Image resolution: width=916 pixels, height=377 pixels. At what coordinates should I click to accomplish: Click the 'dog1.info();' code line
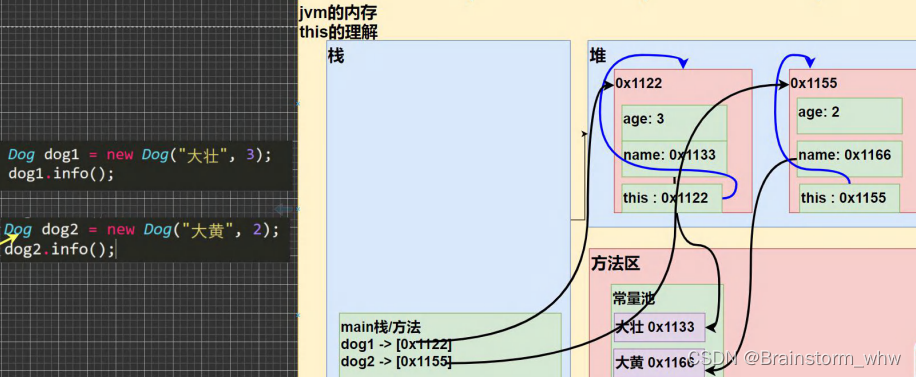pos(61,174)
